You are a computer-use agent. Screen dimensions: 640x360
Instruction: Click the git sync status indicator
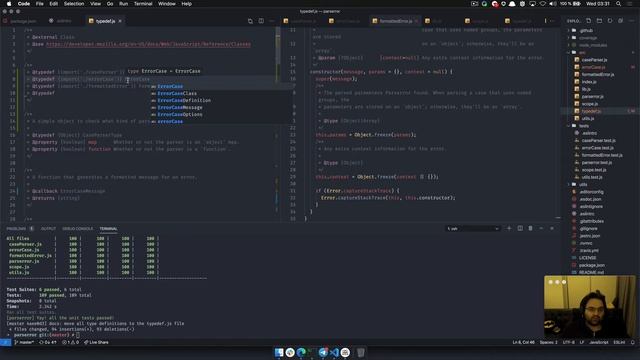[x=48, y=342]
